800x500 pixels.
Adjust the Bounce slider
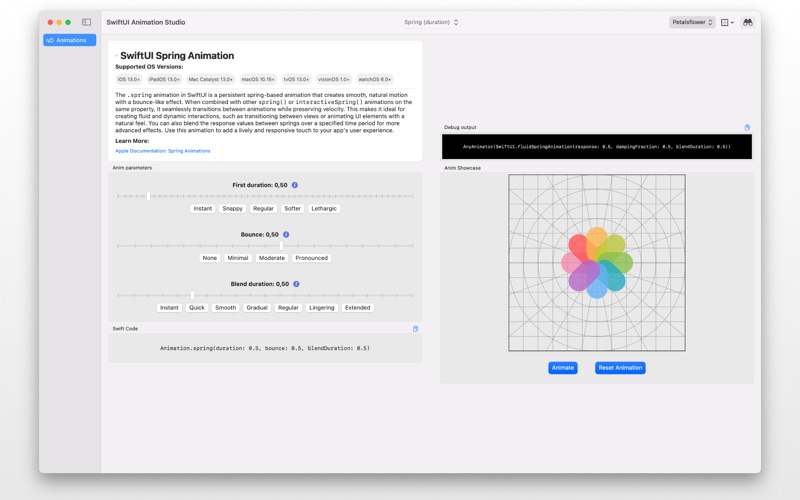click(x=265, y=245)
